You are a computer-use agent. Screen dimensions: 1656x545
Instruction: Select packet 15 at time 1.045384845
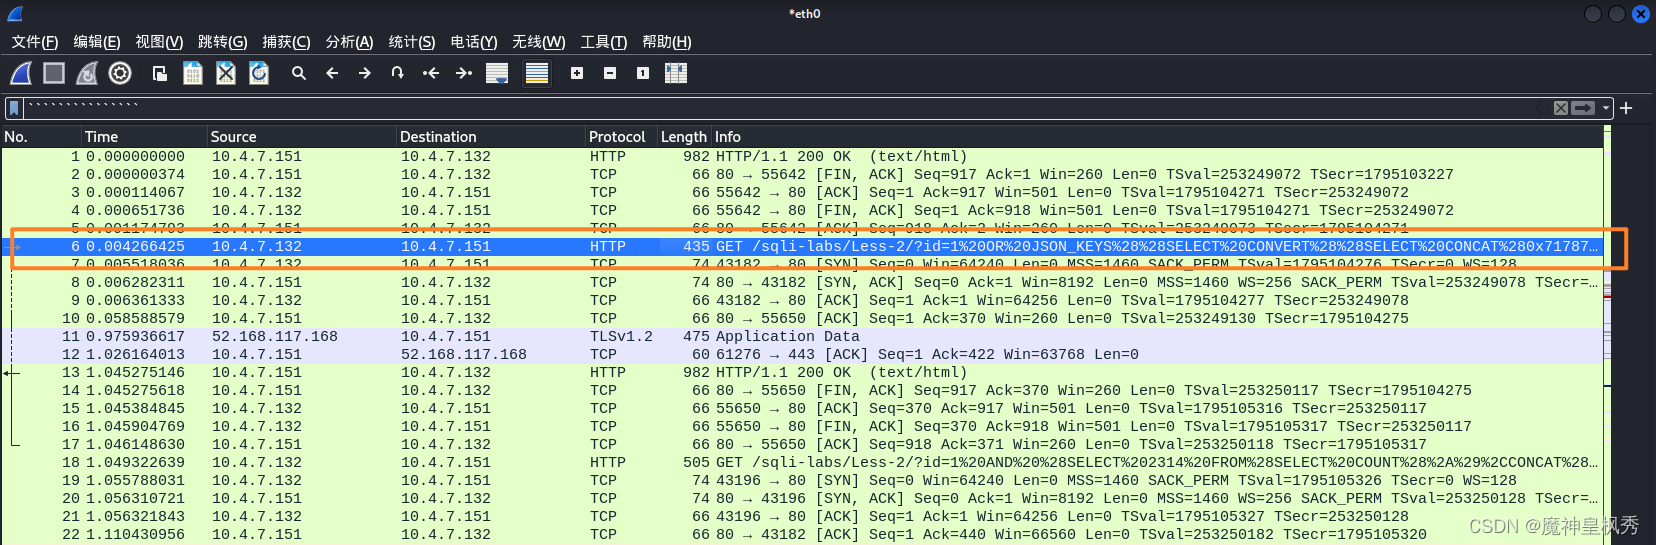point(801,408)
